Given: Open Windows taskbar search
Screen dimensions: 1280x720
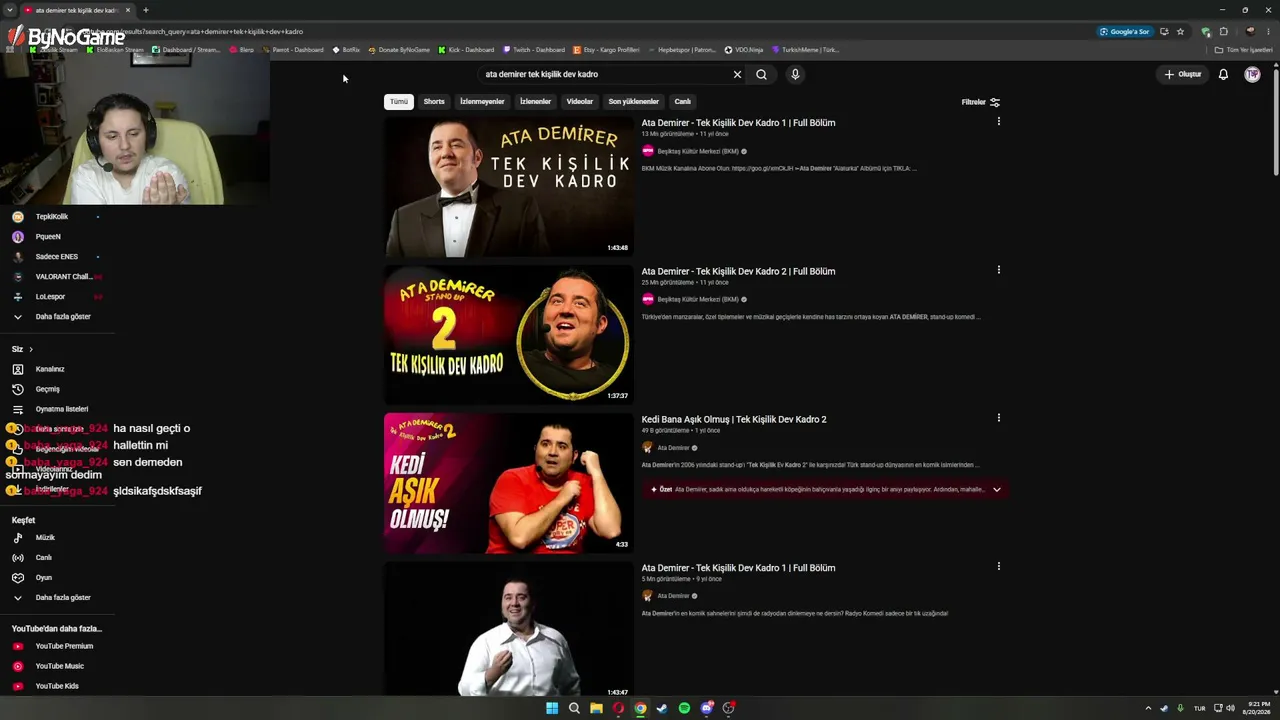Looking at the screenshot, I should coord(574,708).
